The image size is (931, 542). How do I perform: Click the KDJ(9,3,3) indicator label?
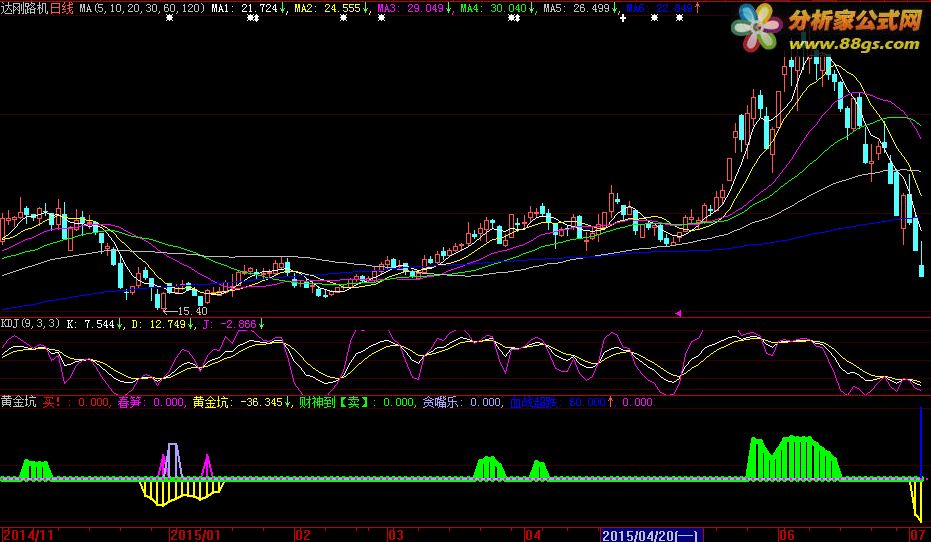[30, 324]
